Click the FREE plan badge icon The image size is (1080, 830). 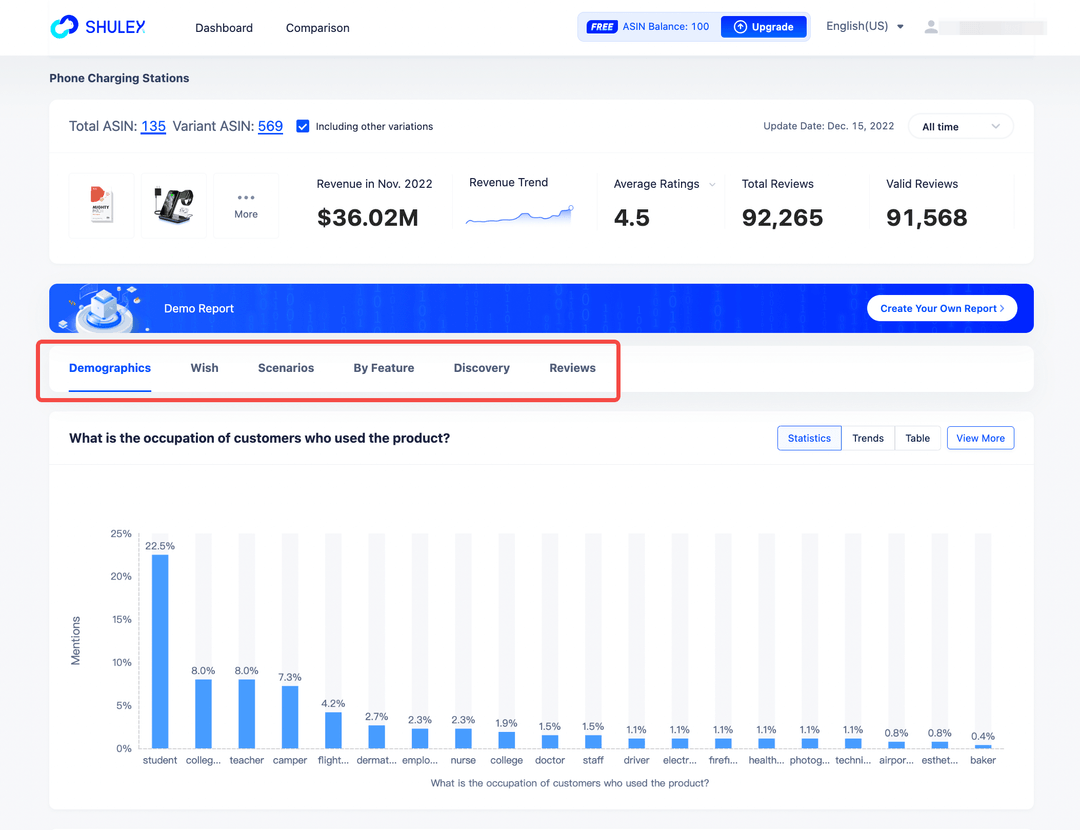601,26
